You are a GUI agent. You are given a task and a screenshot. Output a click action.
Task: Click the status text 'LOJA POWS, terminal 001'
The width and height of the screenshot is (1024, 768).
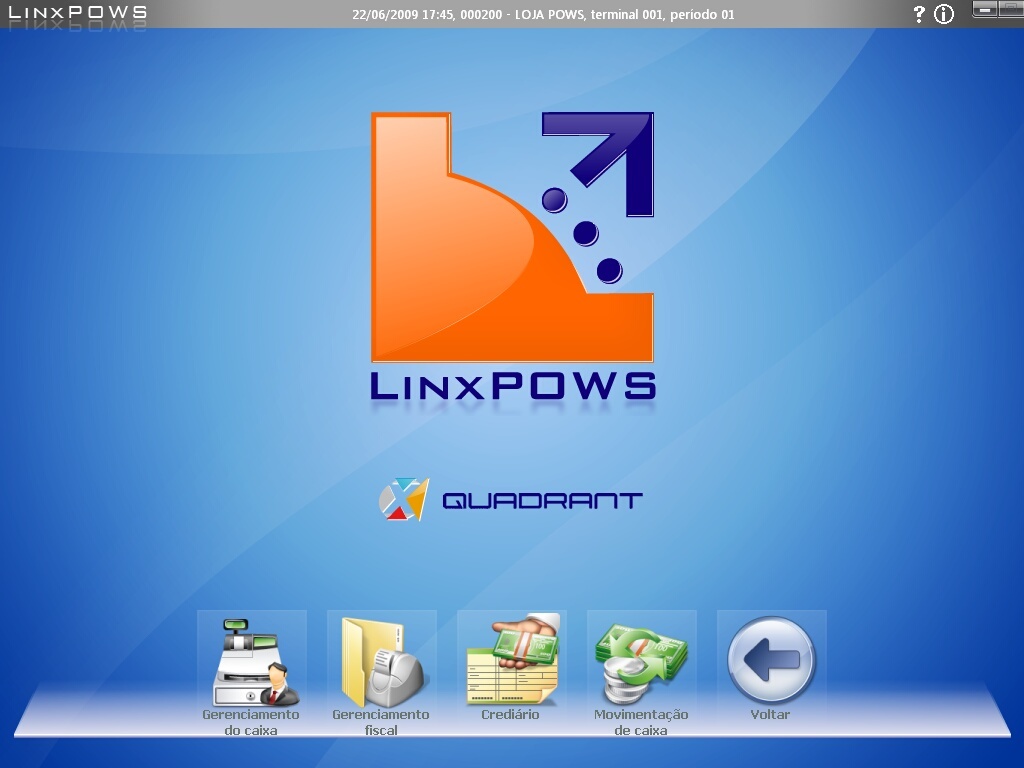pos(588,14)
